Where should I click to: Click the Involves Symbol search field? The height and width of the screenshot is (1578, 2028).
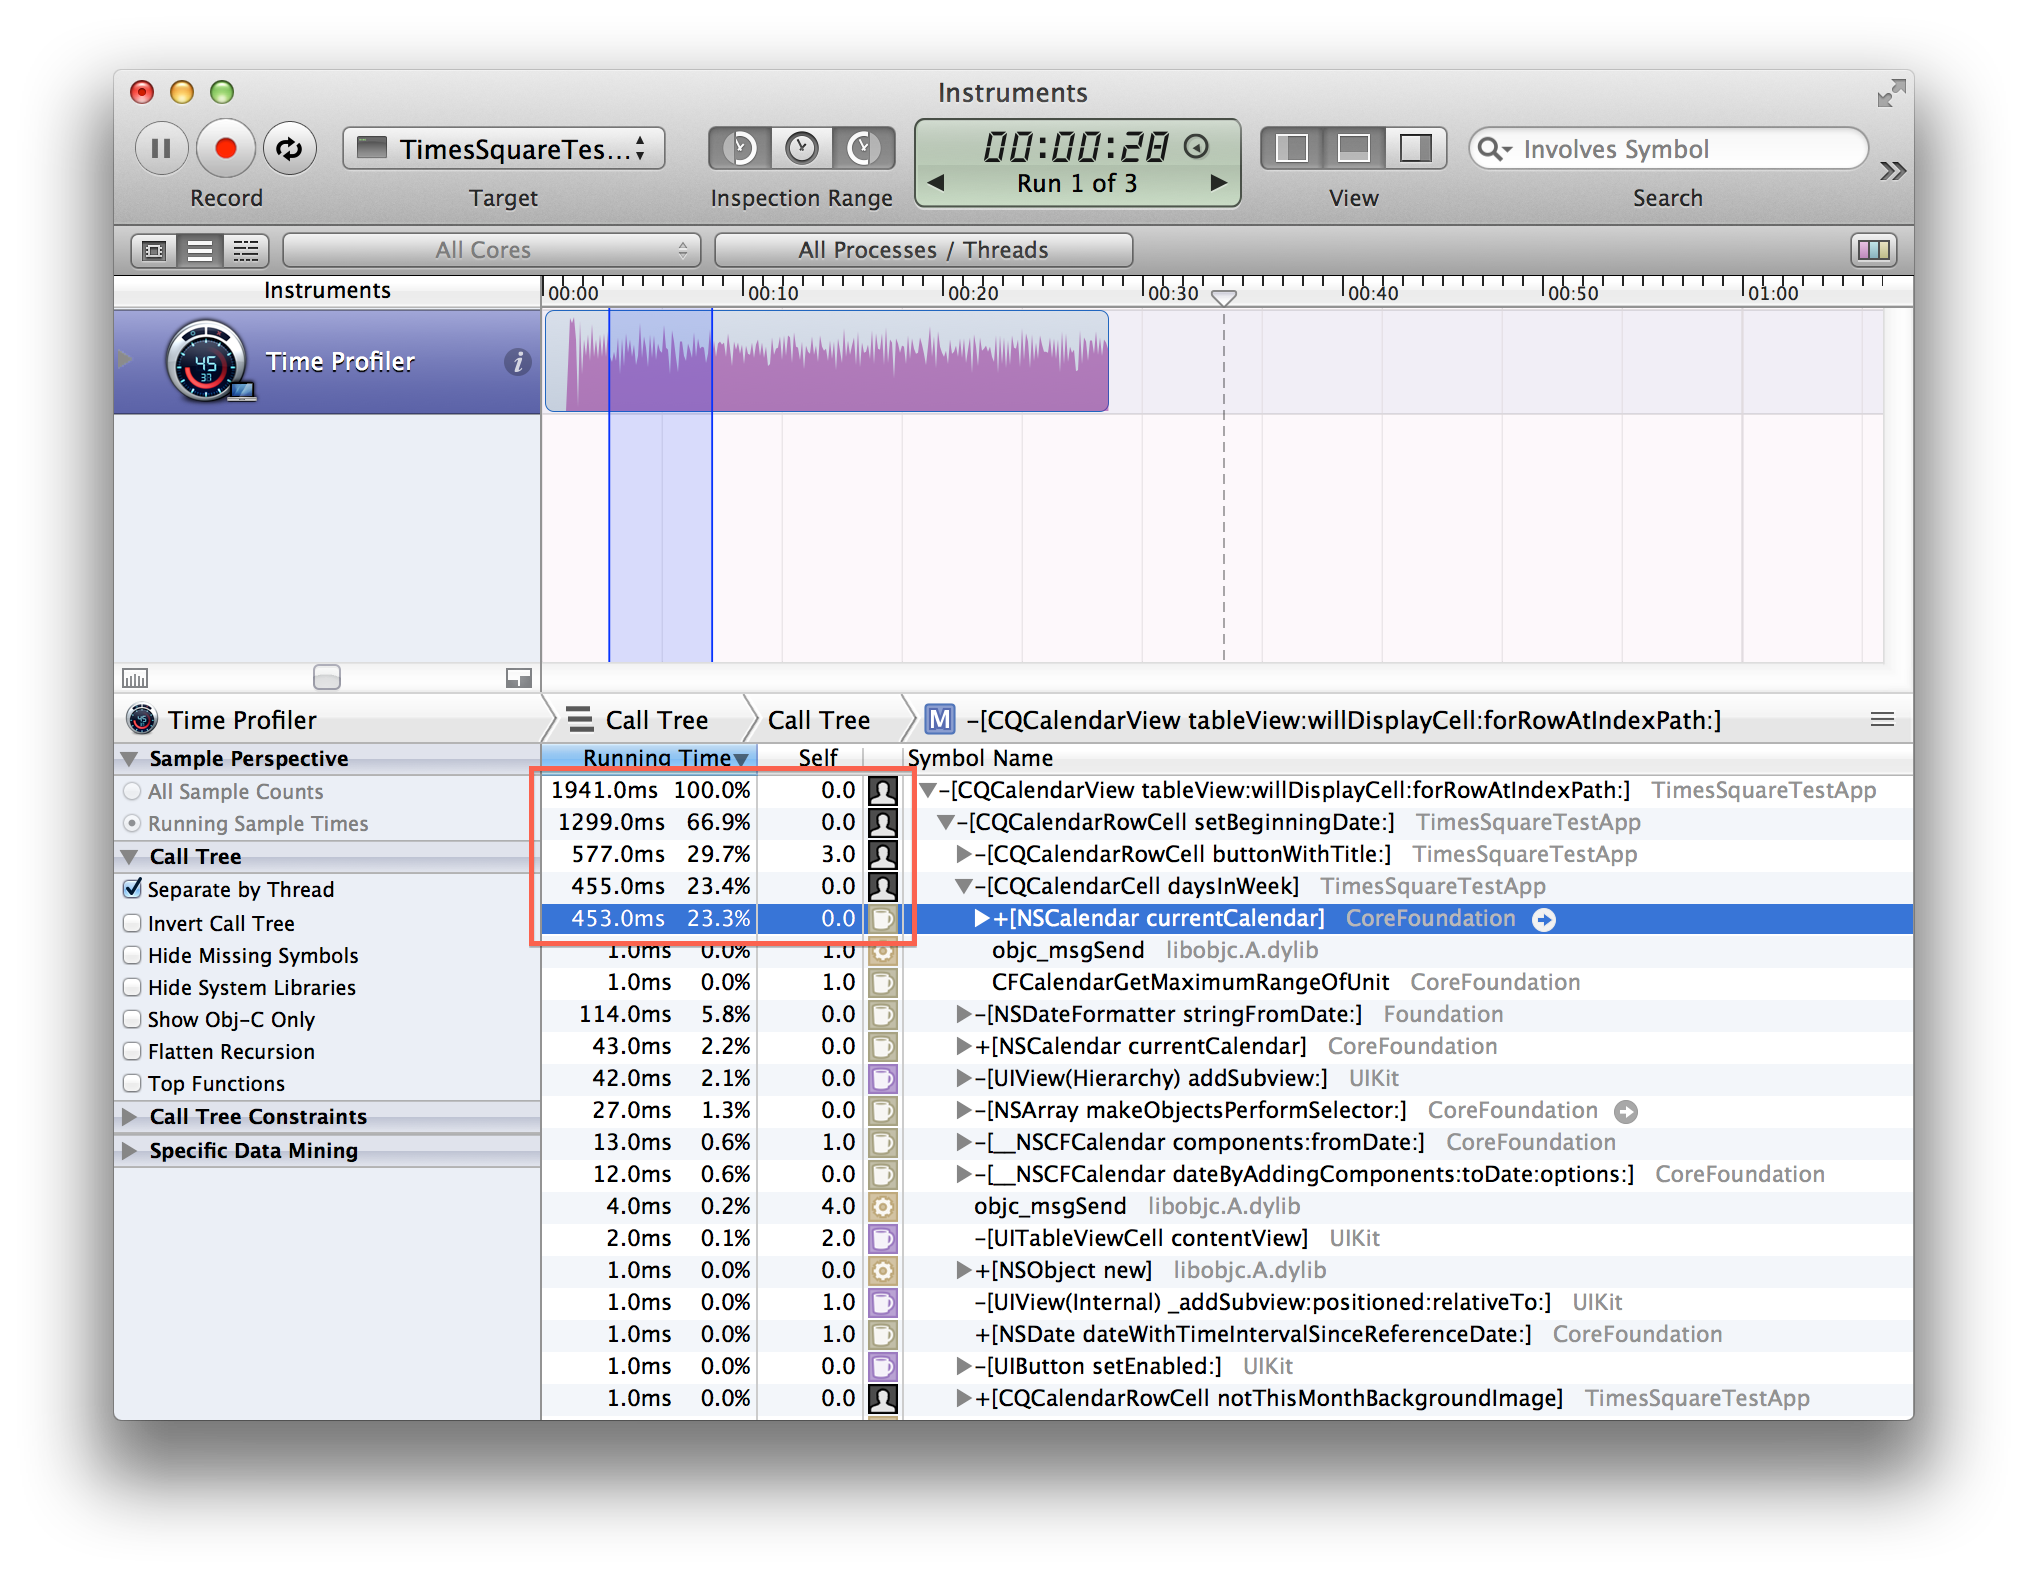tap(1680, 149)
